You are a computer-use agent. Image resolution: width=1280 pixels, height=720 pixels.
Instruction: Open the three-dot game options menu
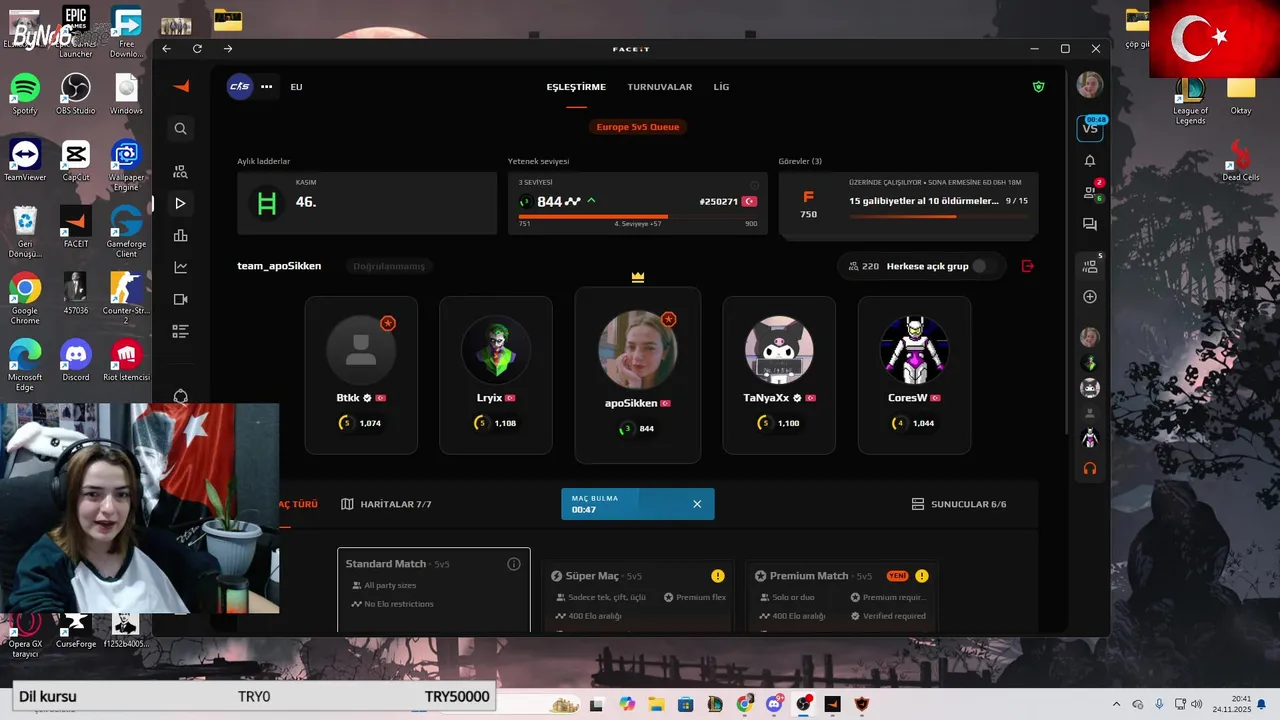[267, 87]
